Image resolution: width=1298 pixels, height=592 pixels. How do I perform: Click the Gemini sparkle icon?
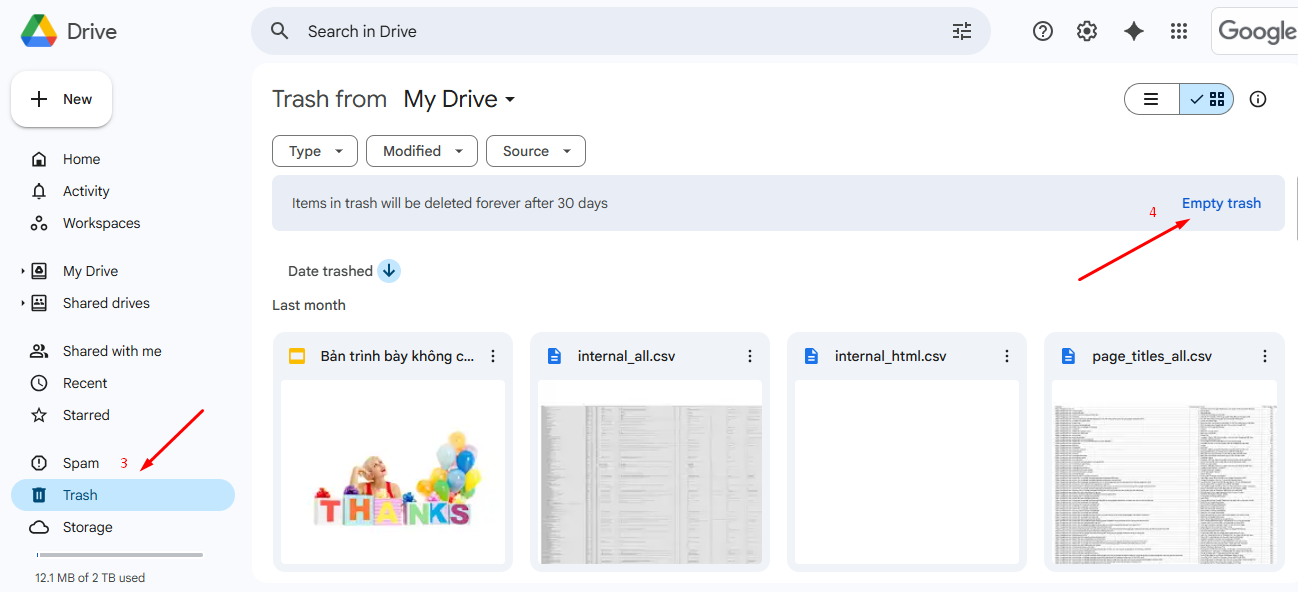[1133, 31]
